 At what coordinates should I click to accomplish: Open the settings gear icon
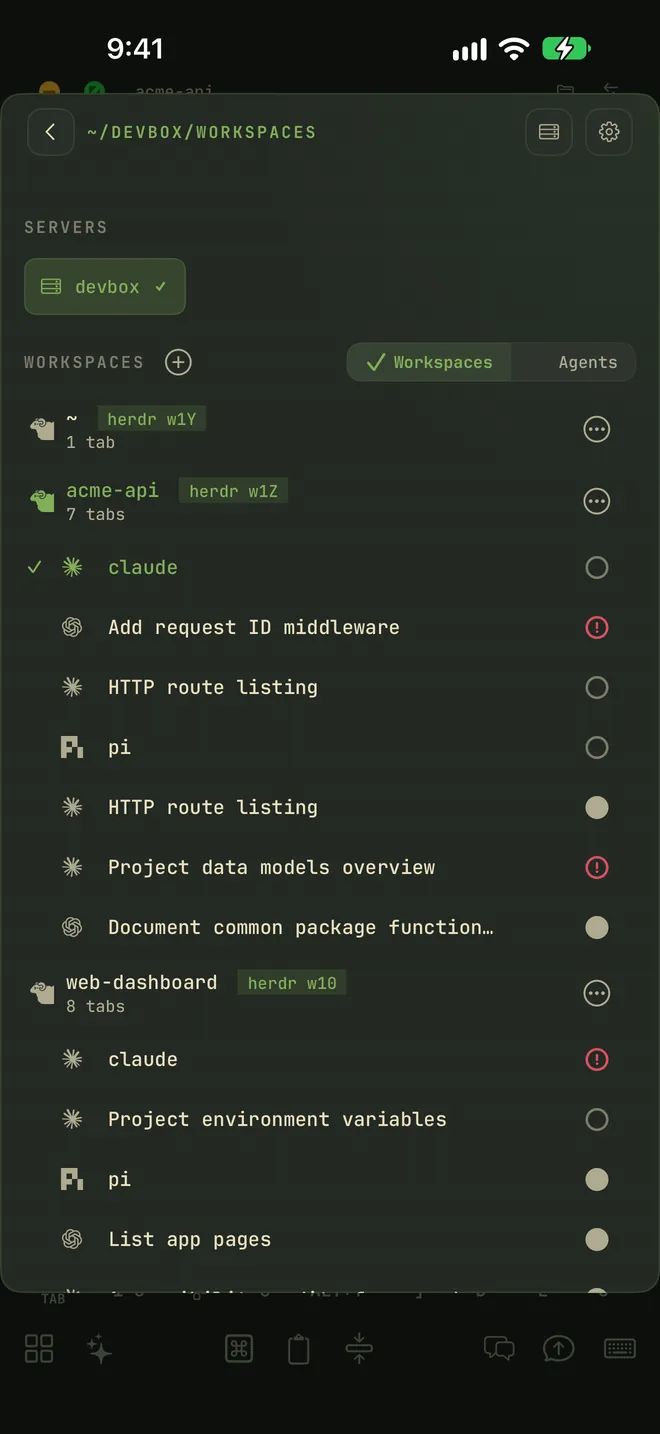(609, 132)
